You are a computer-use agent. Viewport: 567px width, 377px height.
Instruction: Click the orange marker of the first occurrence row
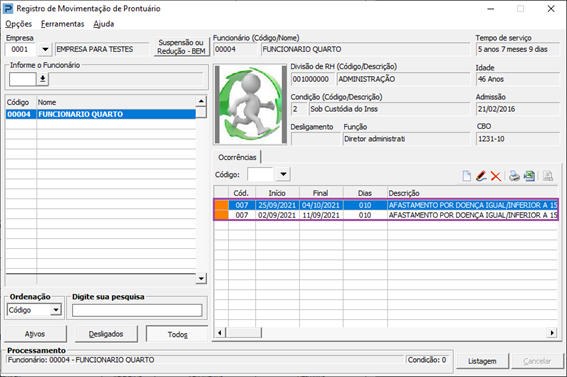point(221,205)
